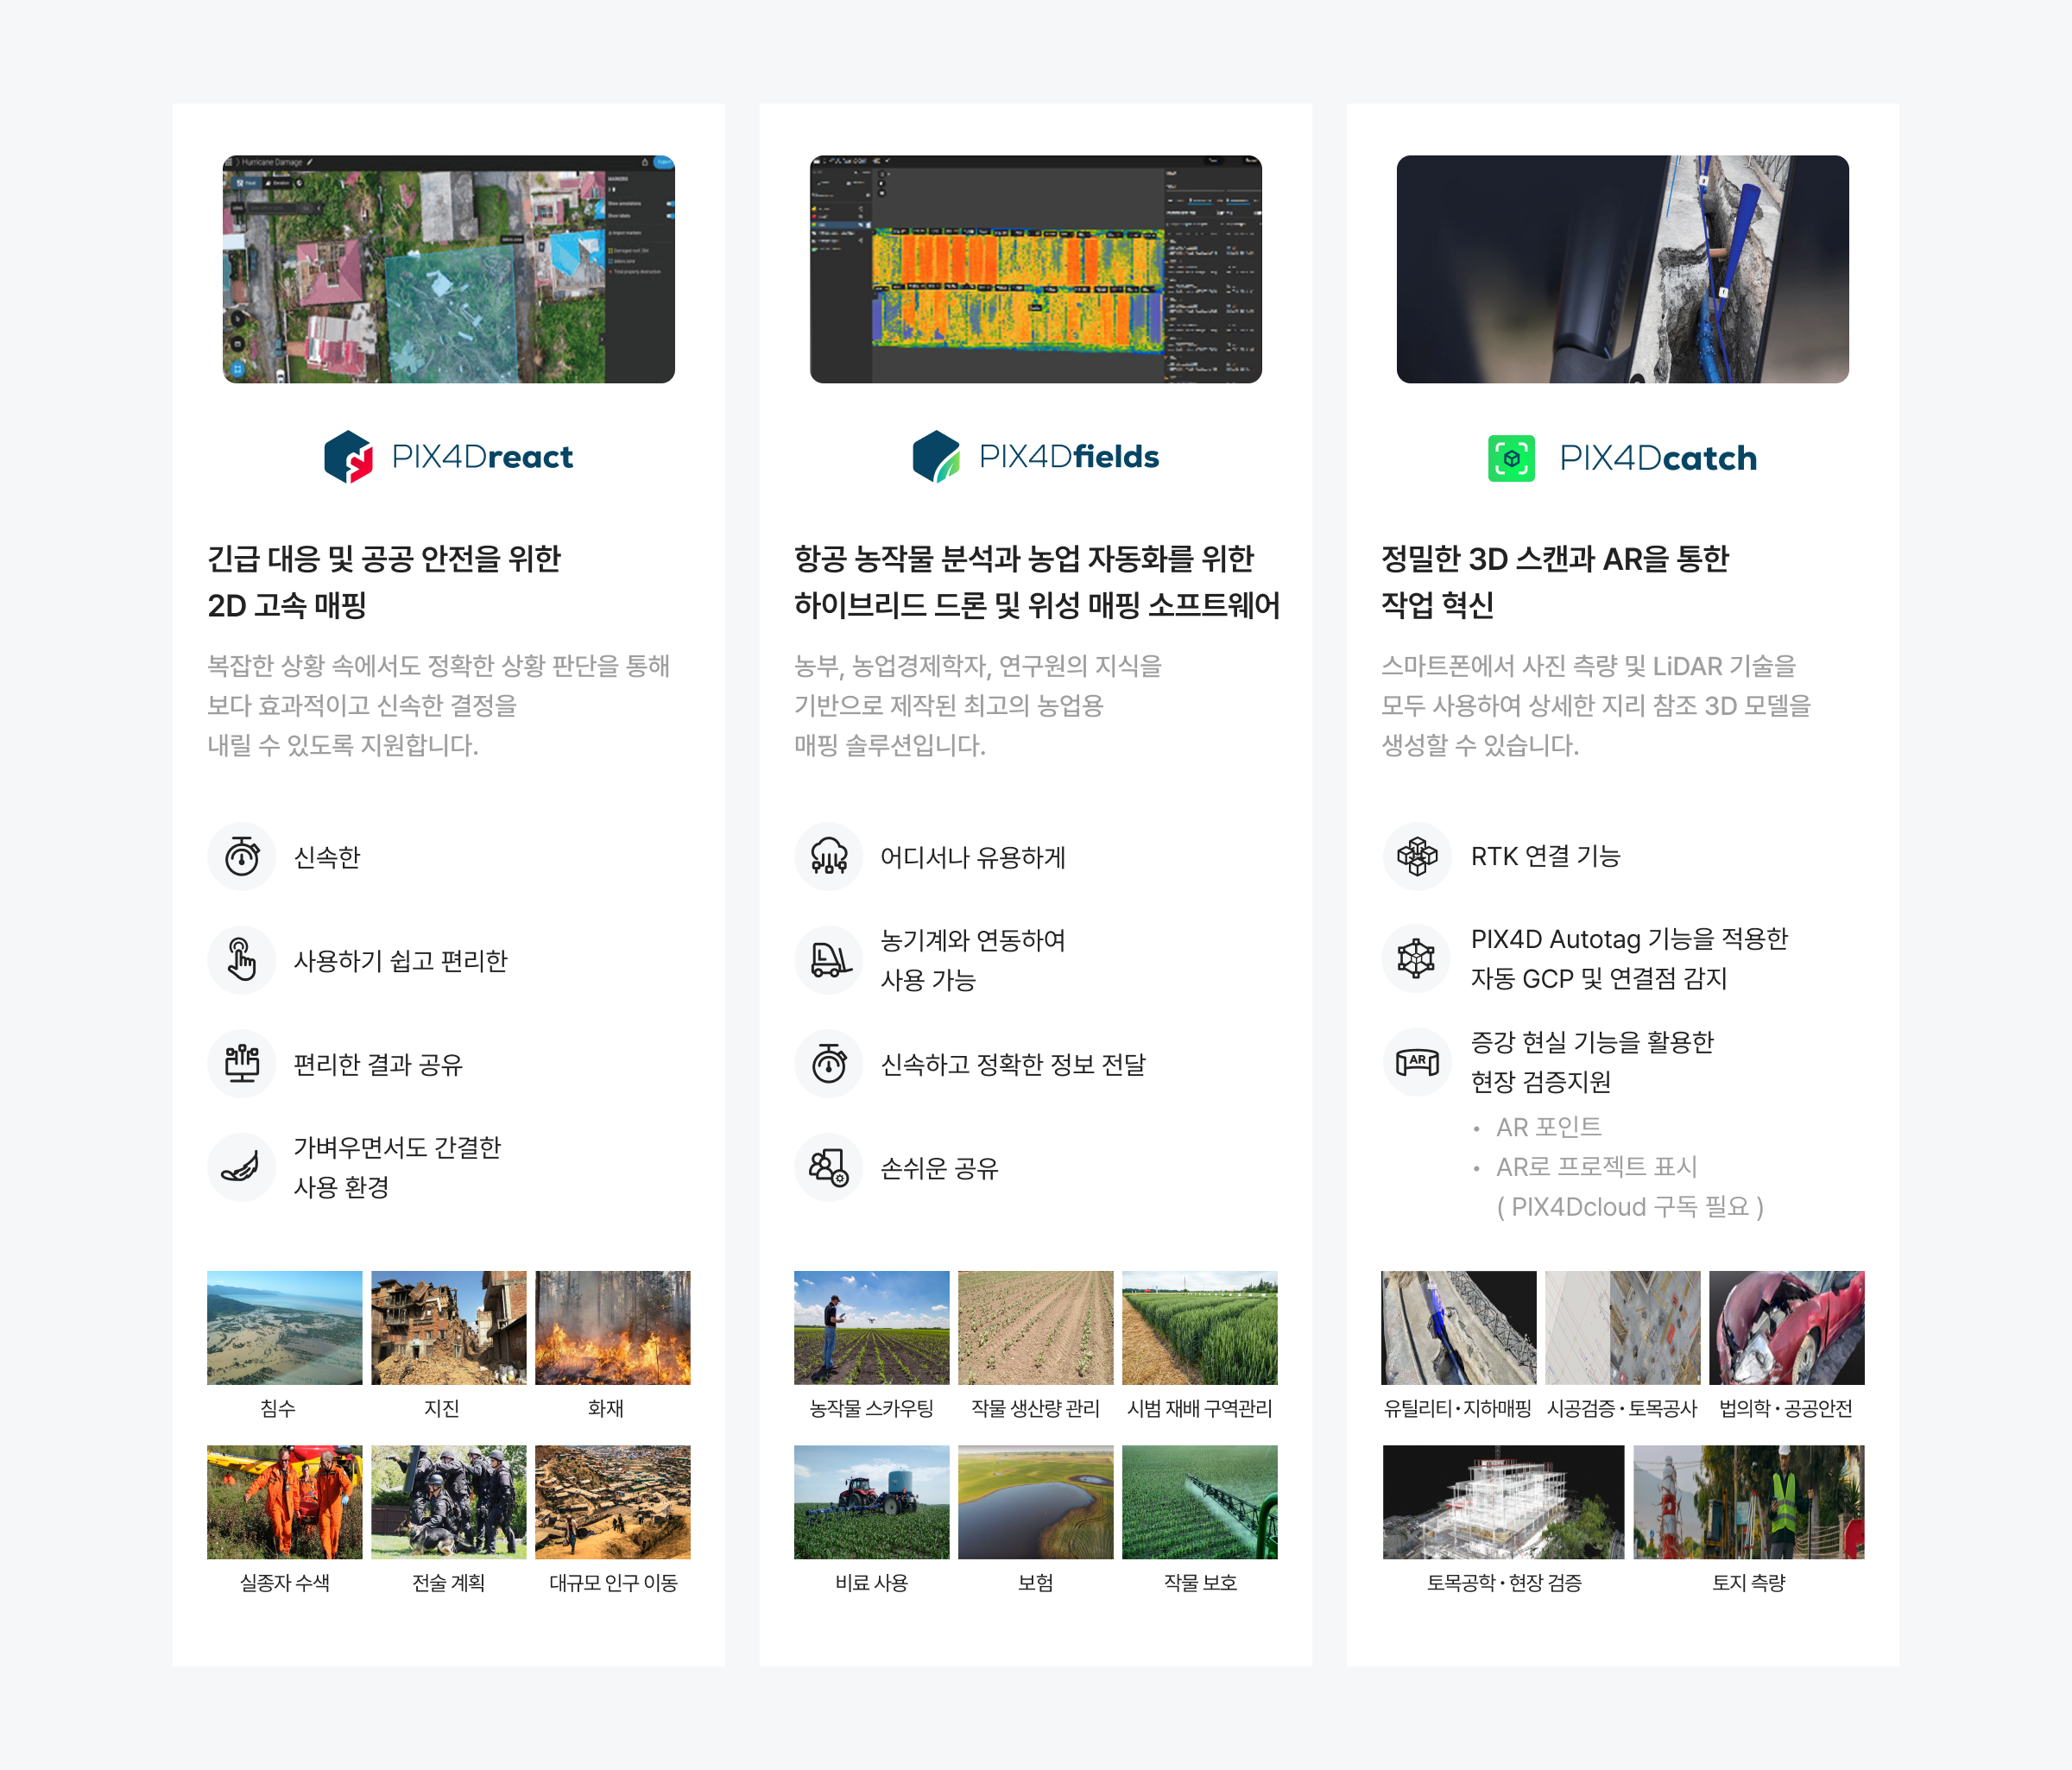Click the 실종자 수색 rescue team photo

(x=284, y=1502)
